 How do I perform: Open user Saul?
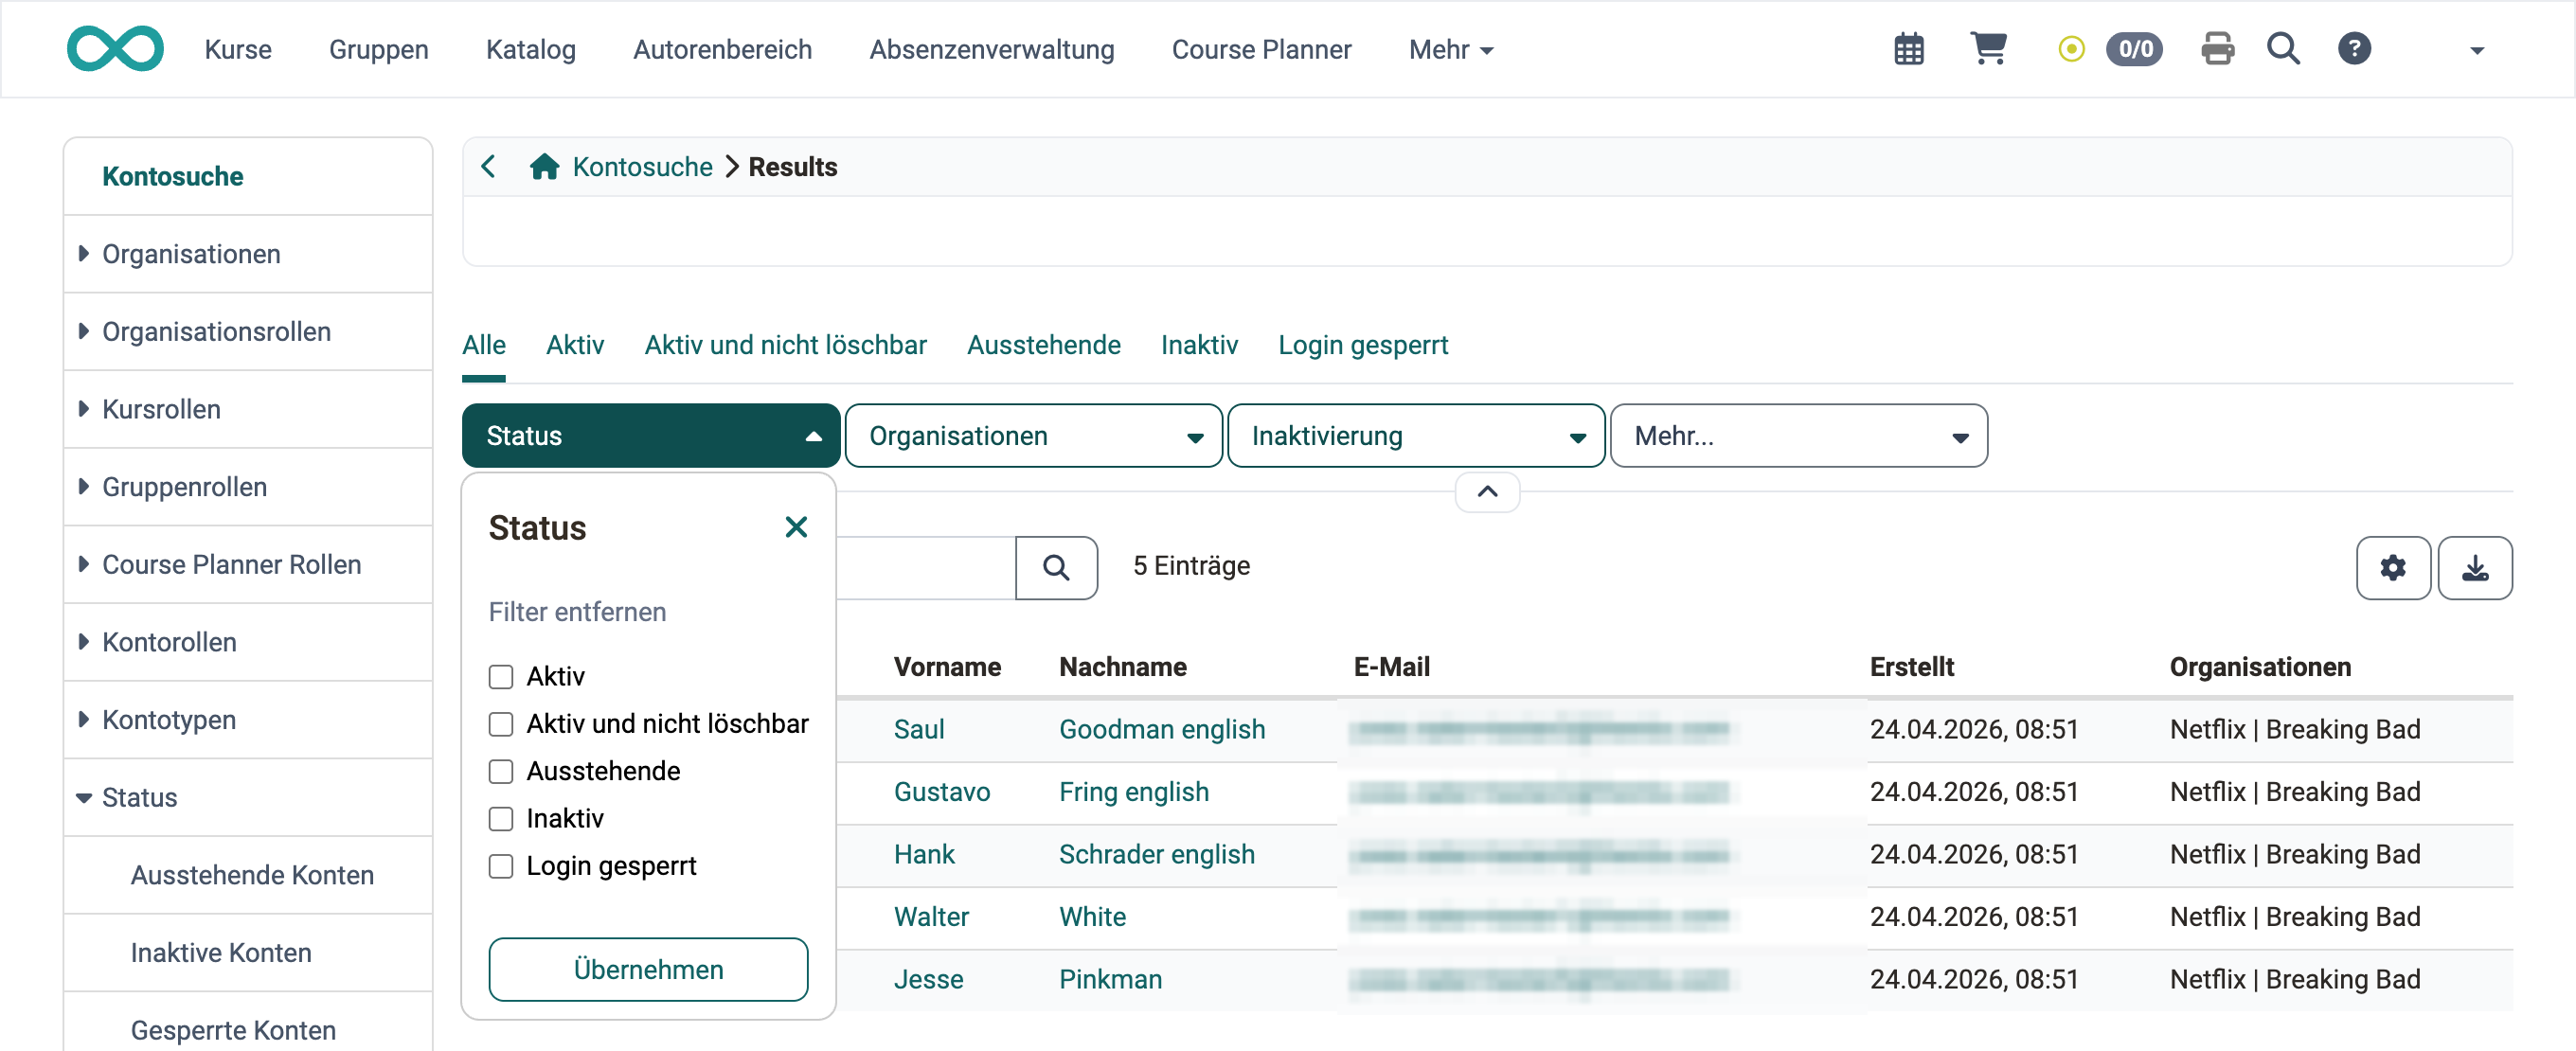coord(919,729)
